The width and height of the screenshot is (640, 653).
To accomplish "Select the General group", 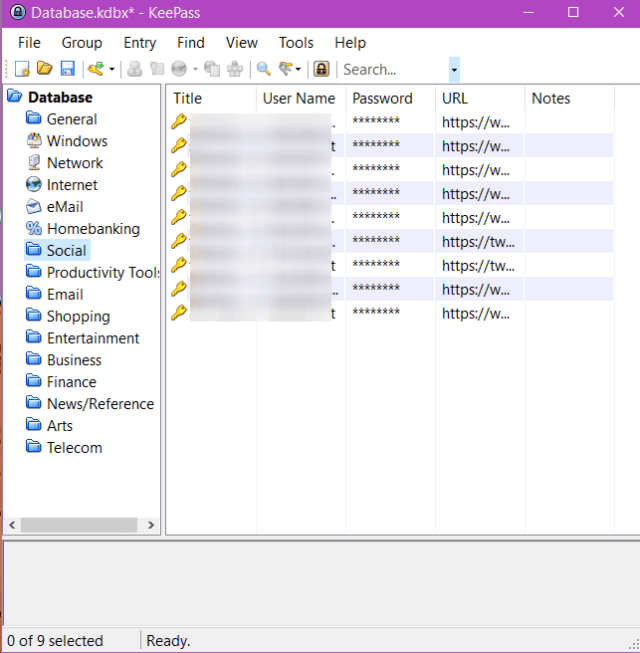I will [x=72, y=119].
